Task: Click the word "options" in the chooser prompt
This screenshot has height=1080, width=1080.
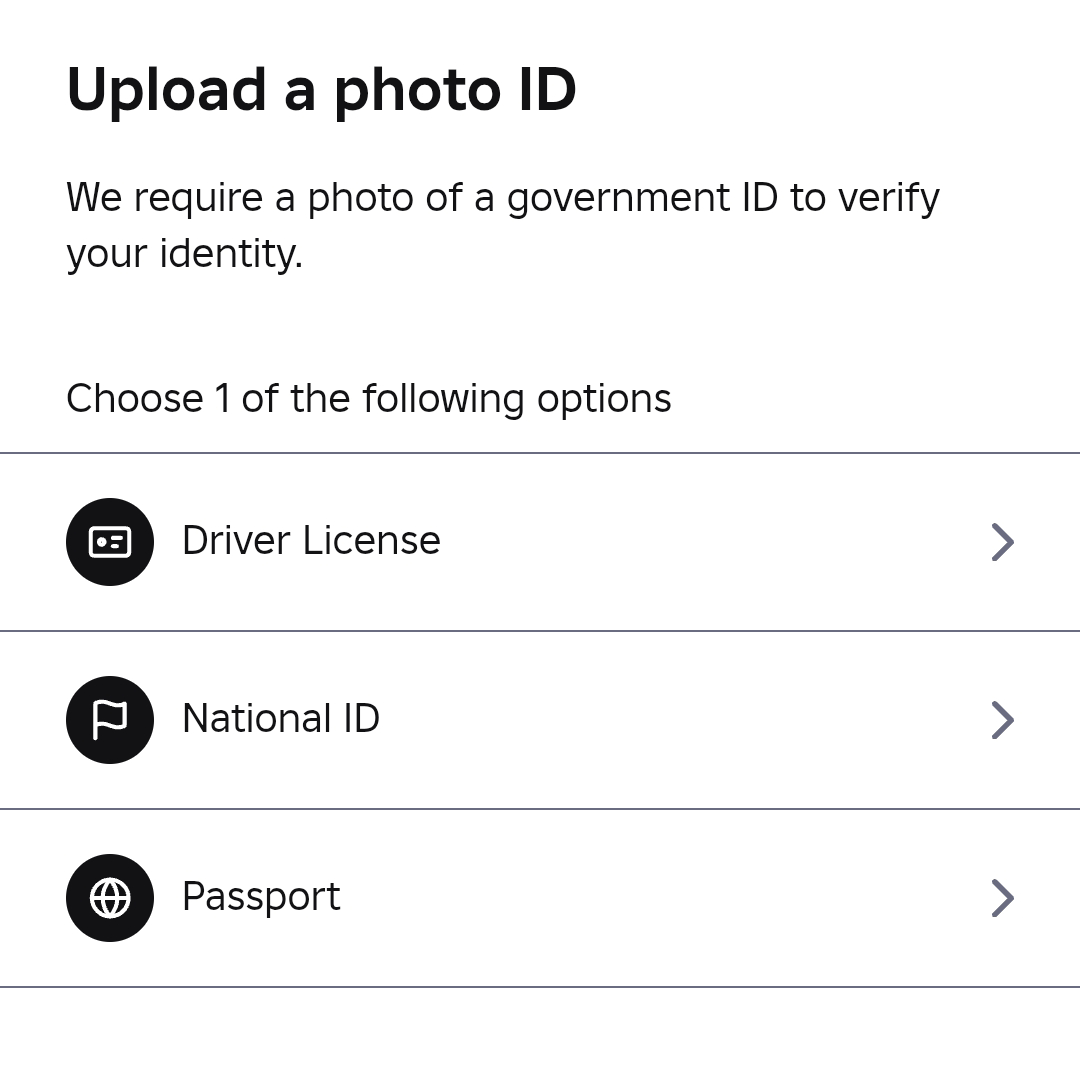Action: click(x=604, y=399)
